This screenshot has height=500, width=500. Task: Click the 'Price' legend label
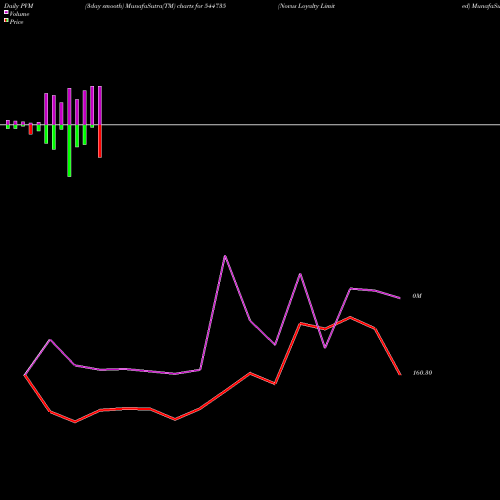click(x=16, y=22)
